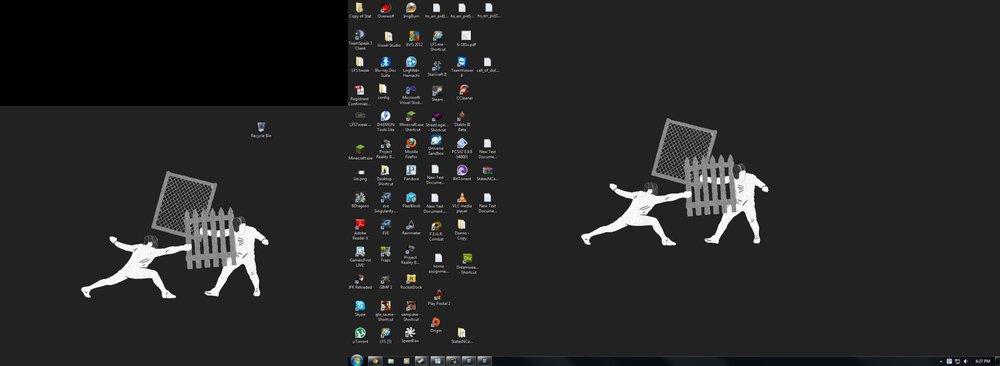Screen dimensions: 1000x366
Task: Launch the Universe Sandbox shortcut
Action: click(x=436, y=145)
